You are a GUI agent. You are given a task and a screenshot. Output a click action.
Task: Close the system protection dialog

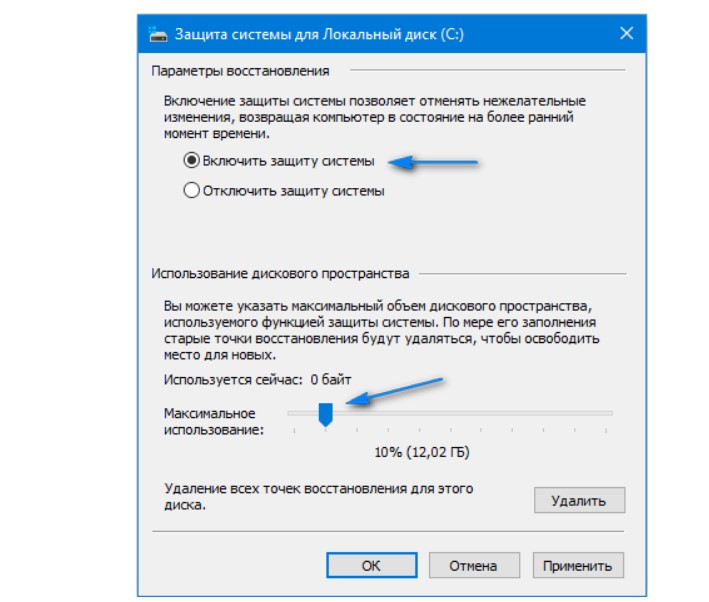(626, 33)
